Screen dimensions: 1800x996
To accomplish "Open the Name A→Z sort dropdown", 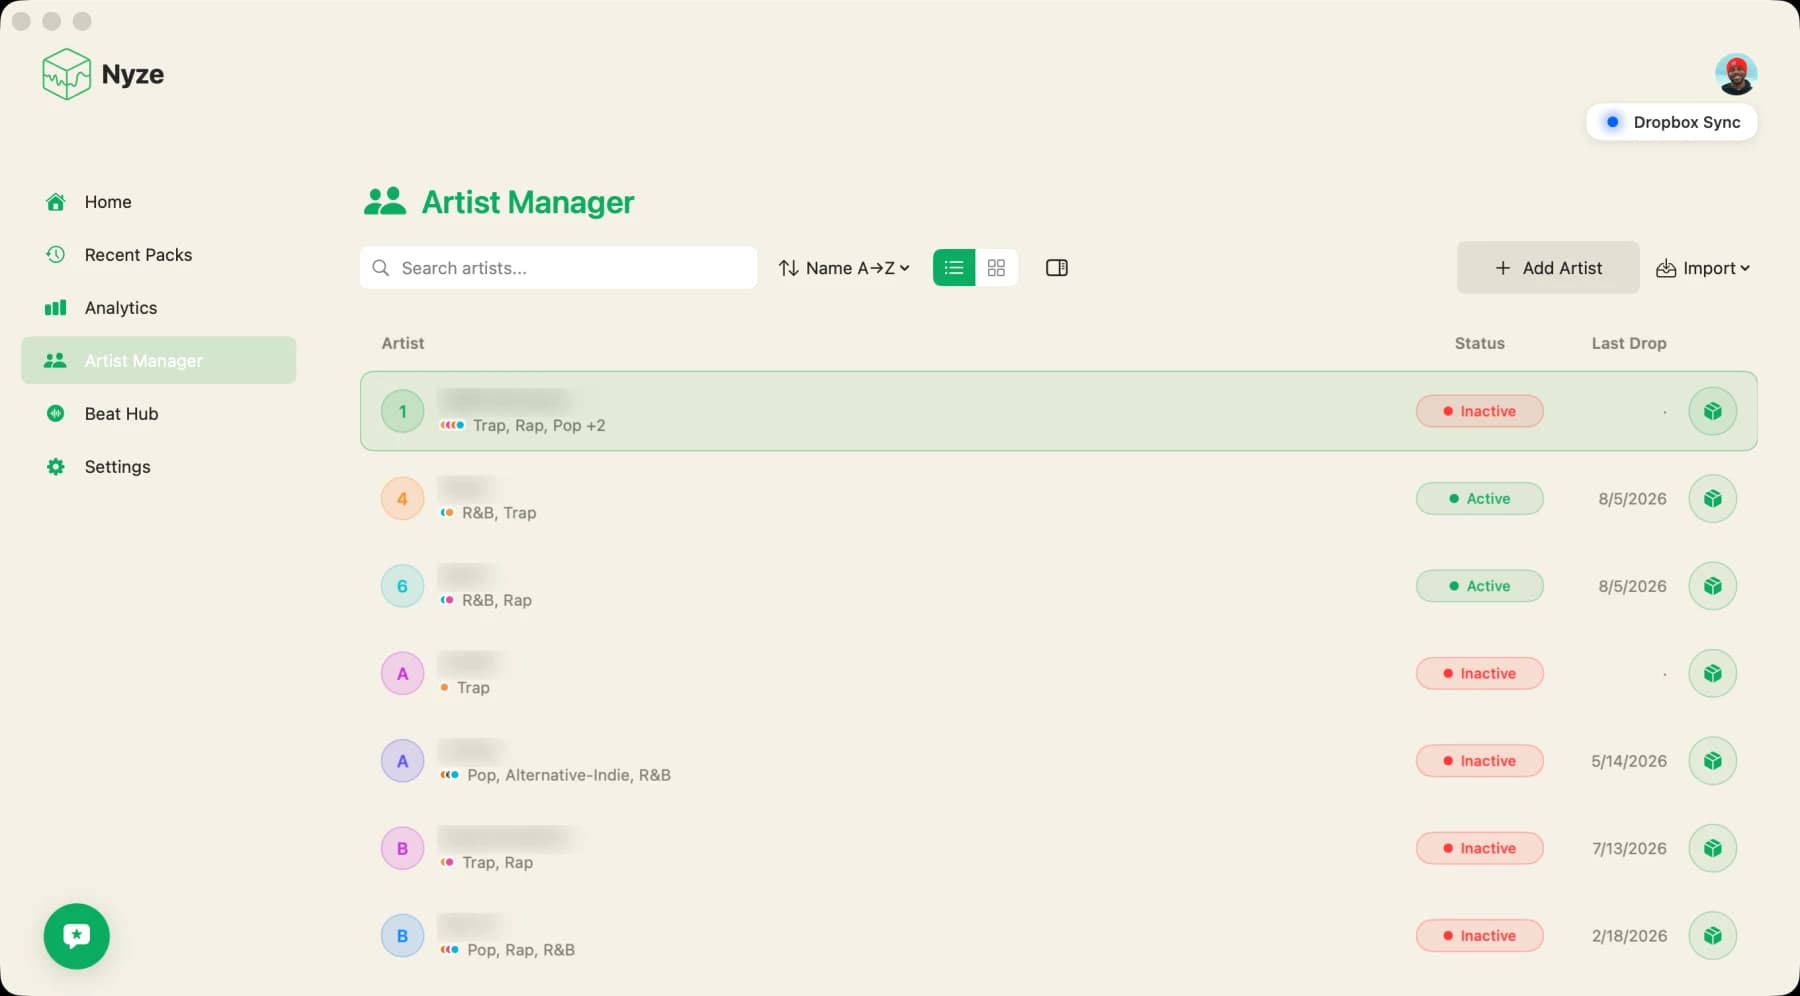I will coord(844,268).
